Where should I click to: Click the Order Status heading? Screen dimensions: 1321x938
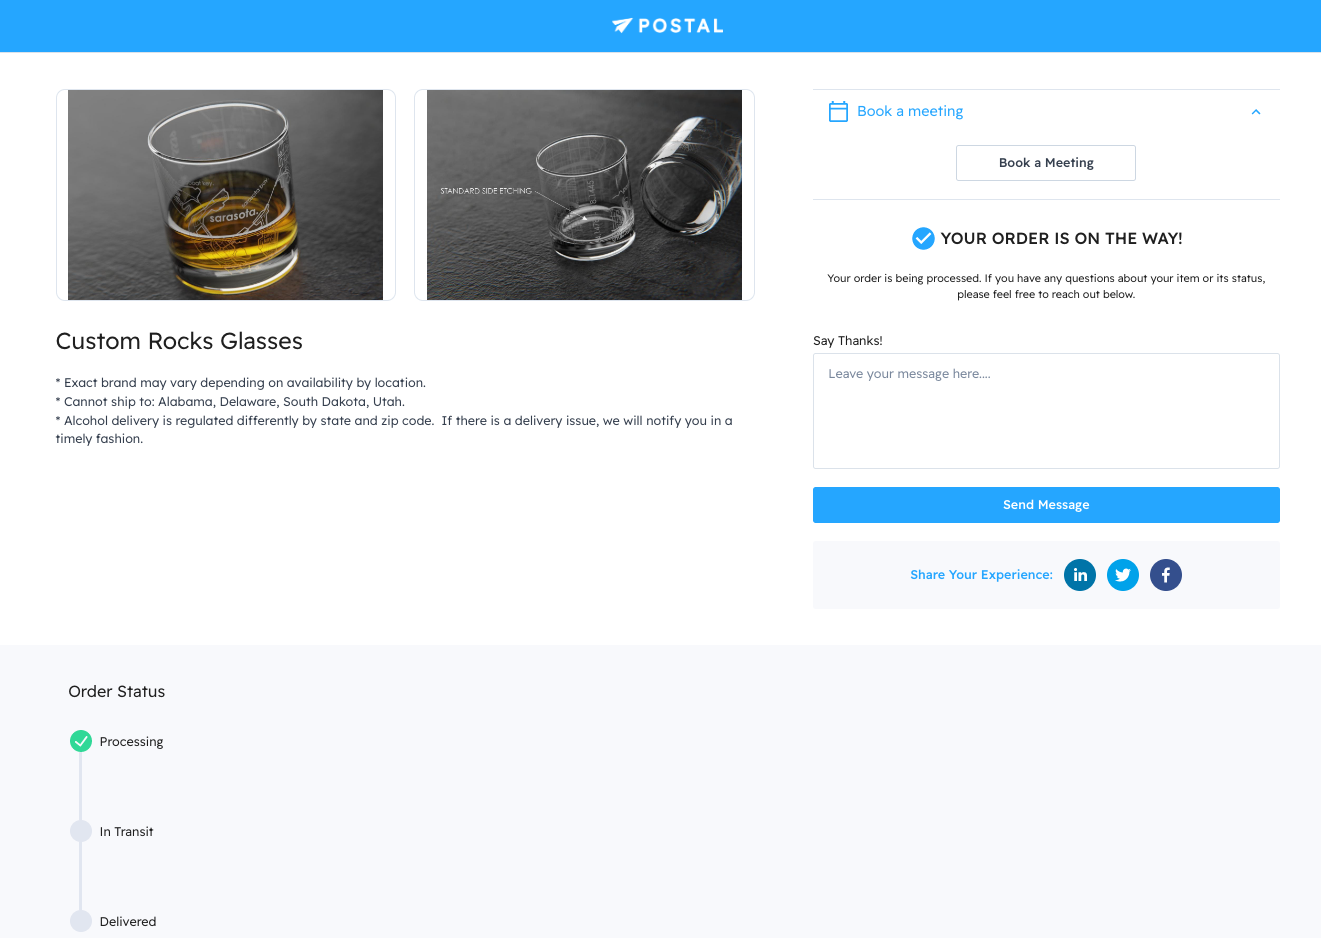(117, 691)
